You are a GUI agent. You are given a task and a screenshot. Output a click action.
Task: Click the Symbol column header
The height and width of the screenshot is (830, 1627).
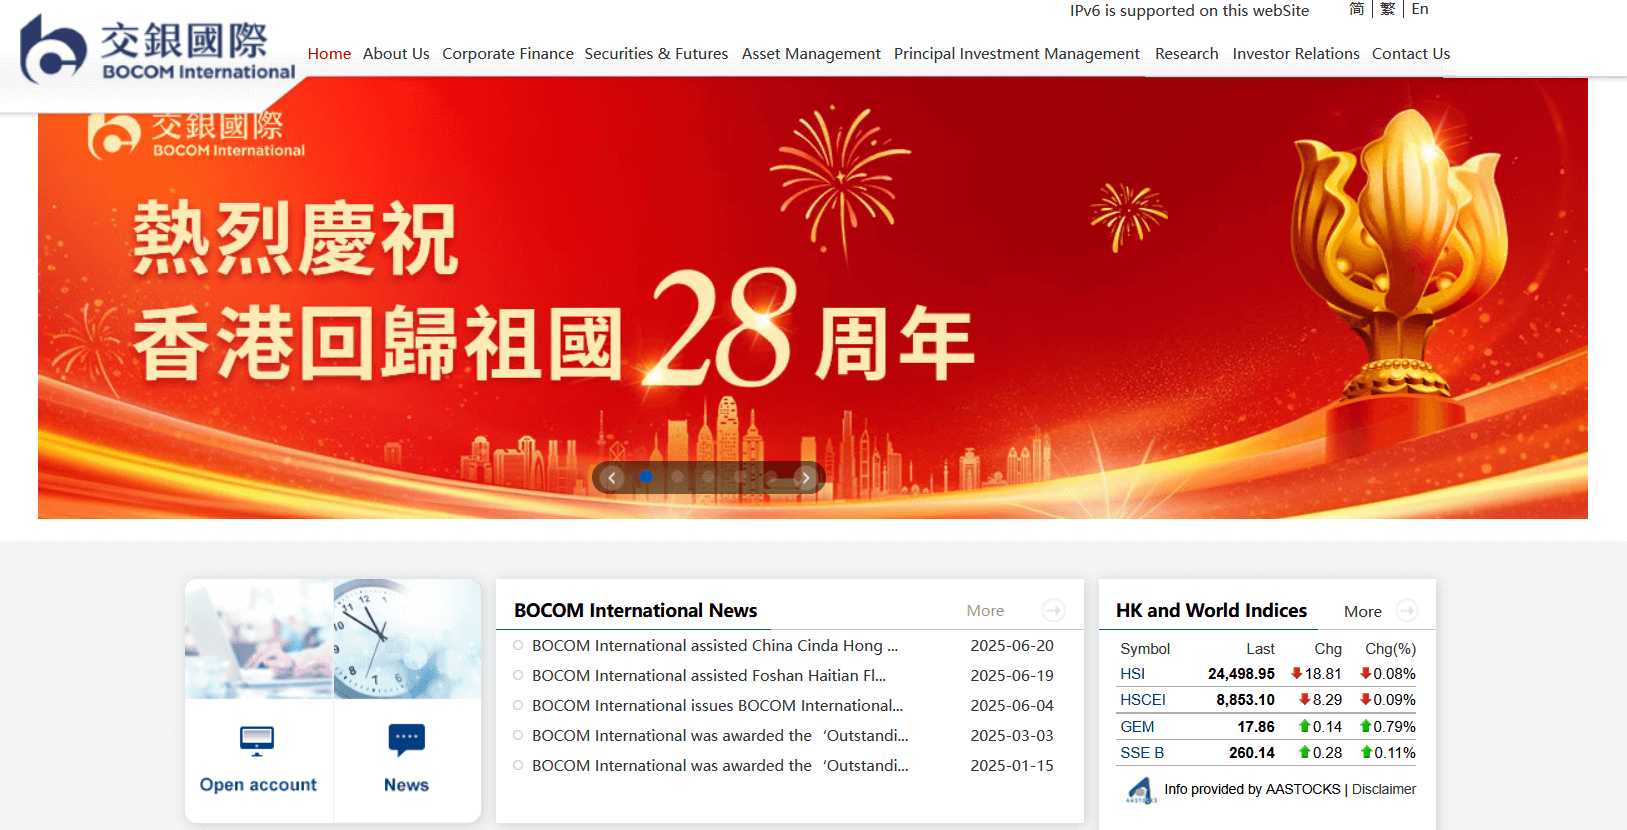[1145, 649]
